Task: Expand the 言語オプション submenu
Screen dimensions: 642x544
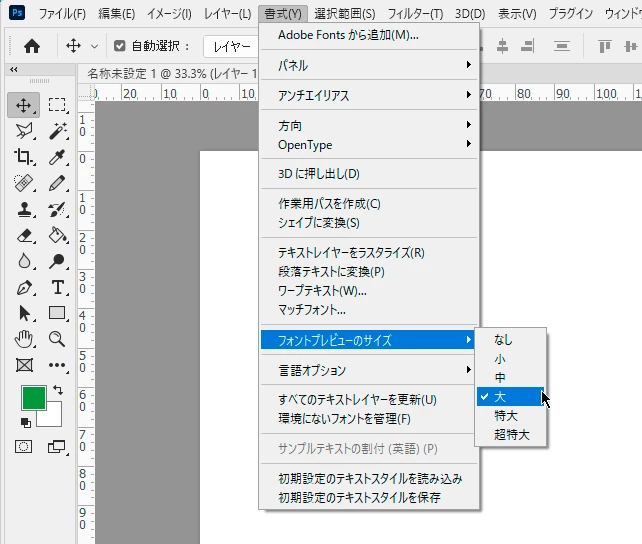Action: pos(369,370)
